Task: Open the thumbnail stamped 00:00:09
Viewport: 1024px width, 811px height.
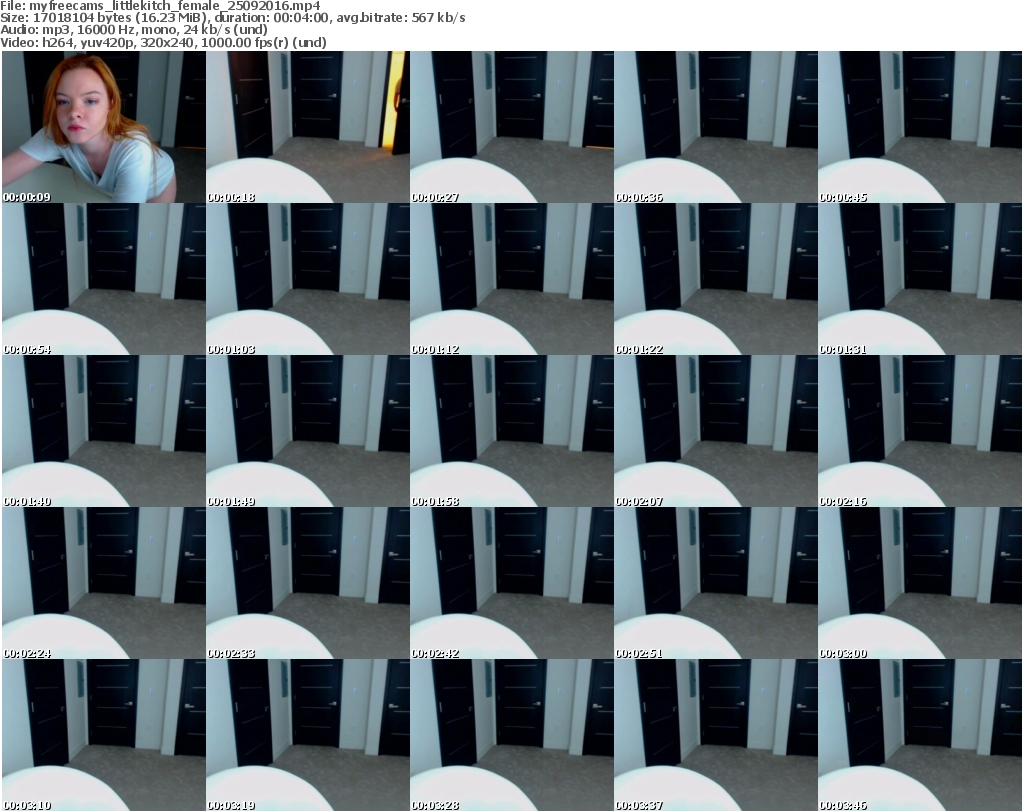Action: (x=104, y=127)
